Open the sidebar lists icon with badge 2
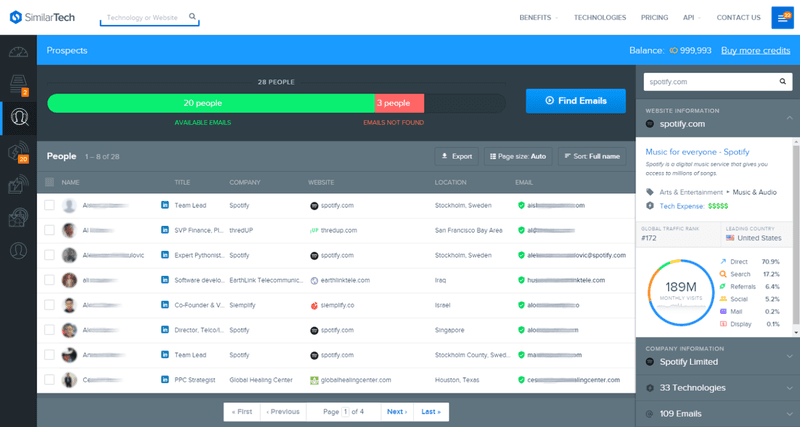The image size is (800, 427). coord(18,84)
